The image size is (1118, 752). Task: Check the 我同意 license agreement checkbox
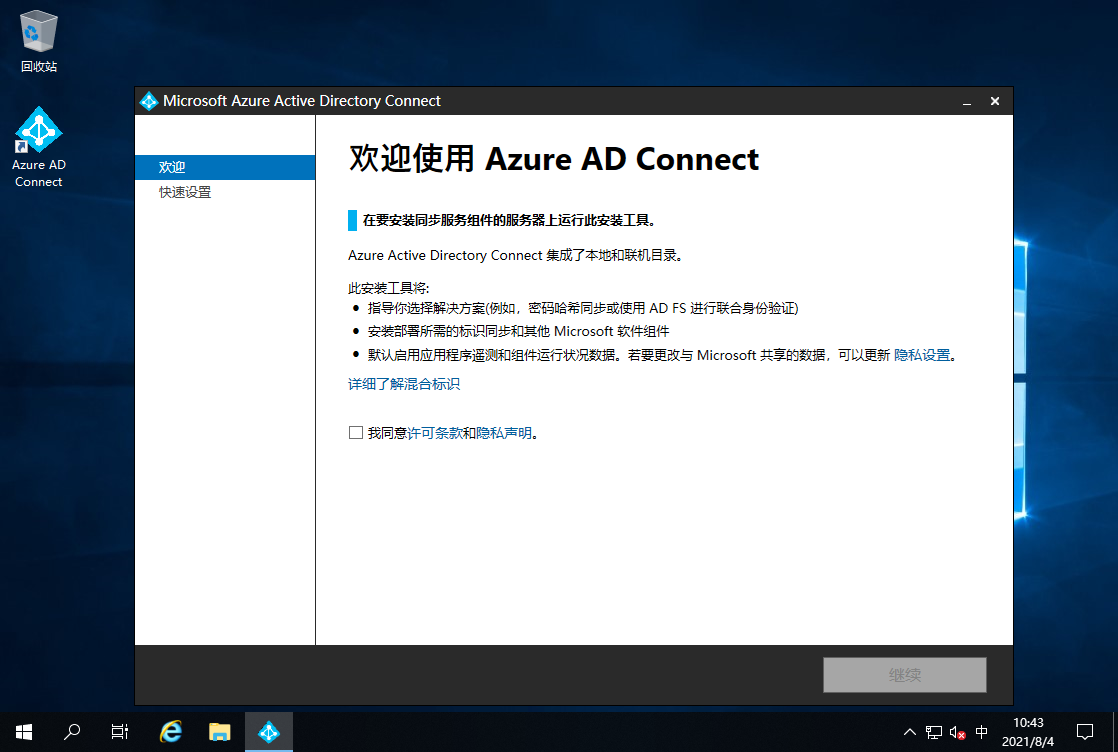(x=356, y=433)
